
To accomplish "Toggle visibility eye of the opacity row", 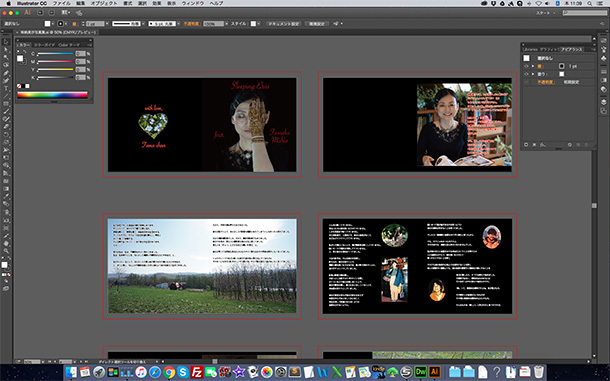I will click(526, 82).
